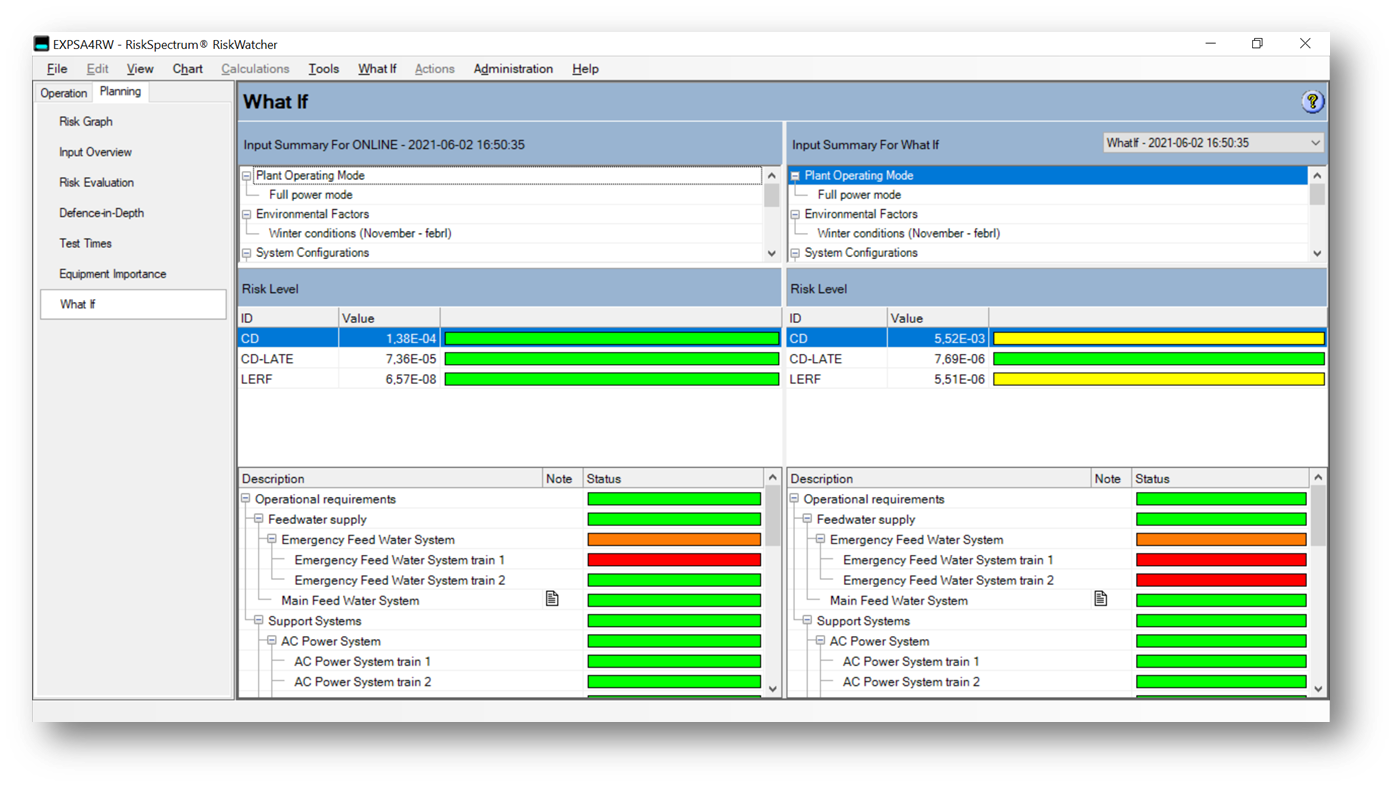Click the RiskWatcher app icon in title bar

(x=41, y=44)
